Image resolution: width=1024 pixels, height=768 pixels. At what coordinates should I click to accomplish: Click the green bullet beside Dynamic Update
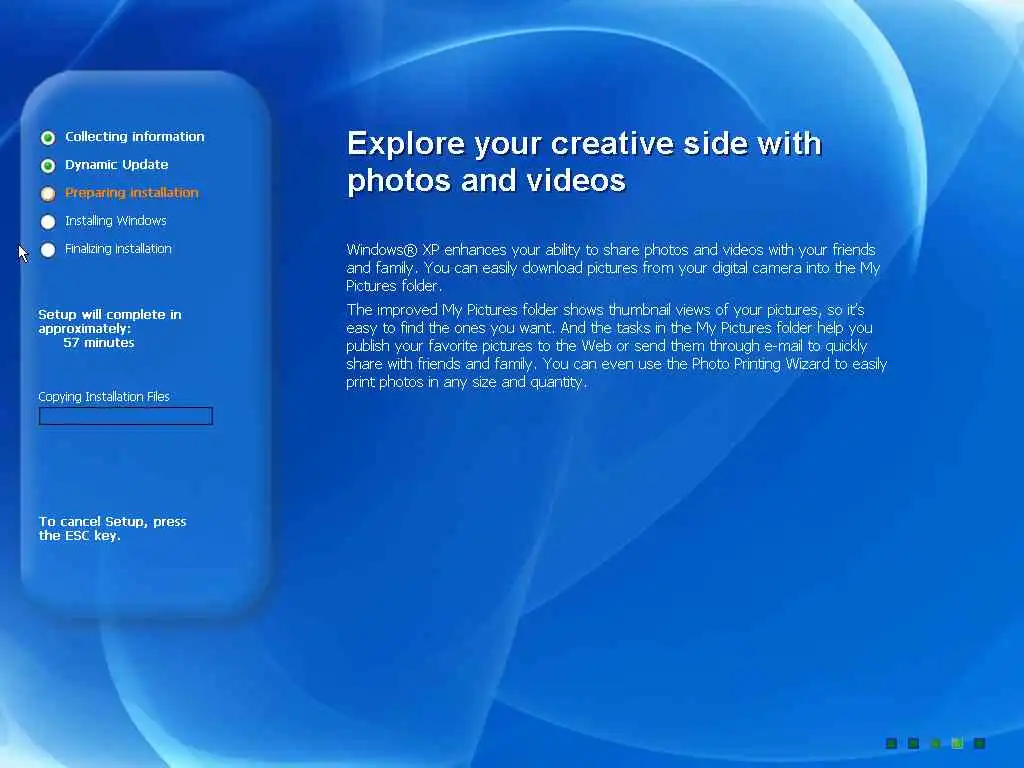(x=48, y=165)
